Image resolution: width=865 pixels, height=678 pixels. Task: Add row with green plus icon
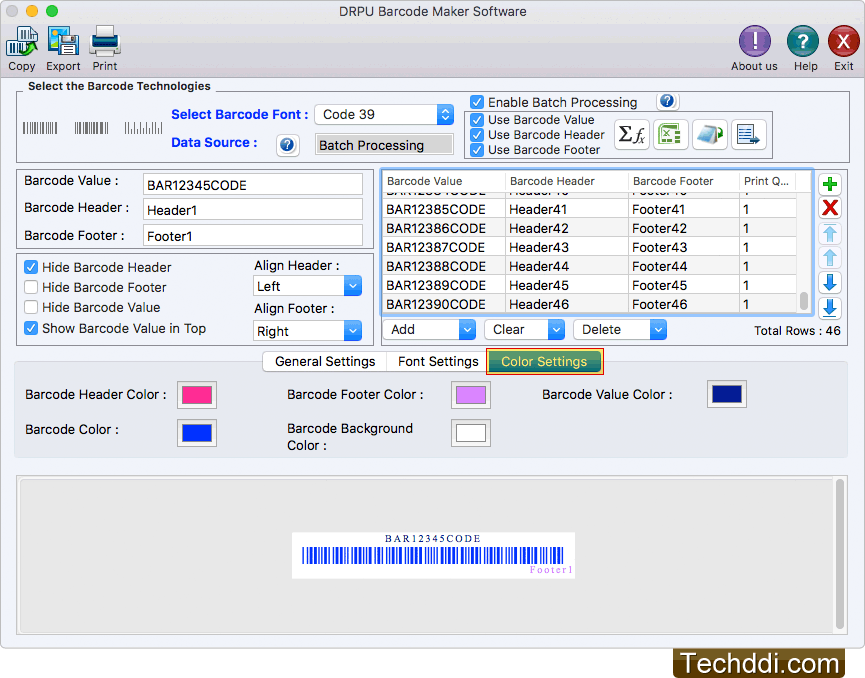pyautogui.click(x=830, y=184)
